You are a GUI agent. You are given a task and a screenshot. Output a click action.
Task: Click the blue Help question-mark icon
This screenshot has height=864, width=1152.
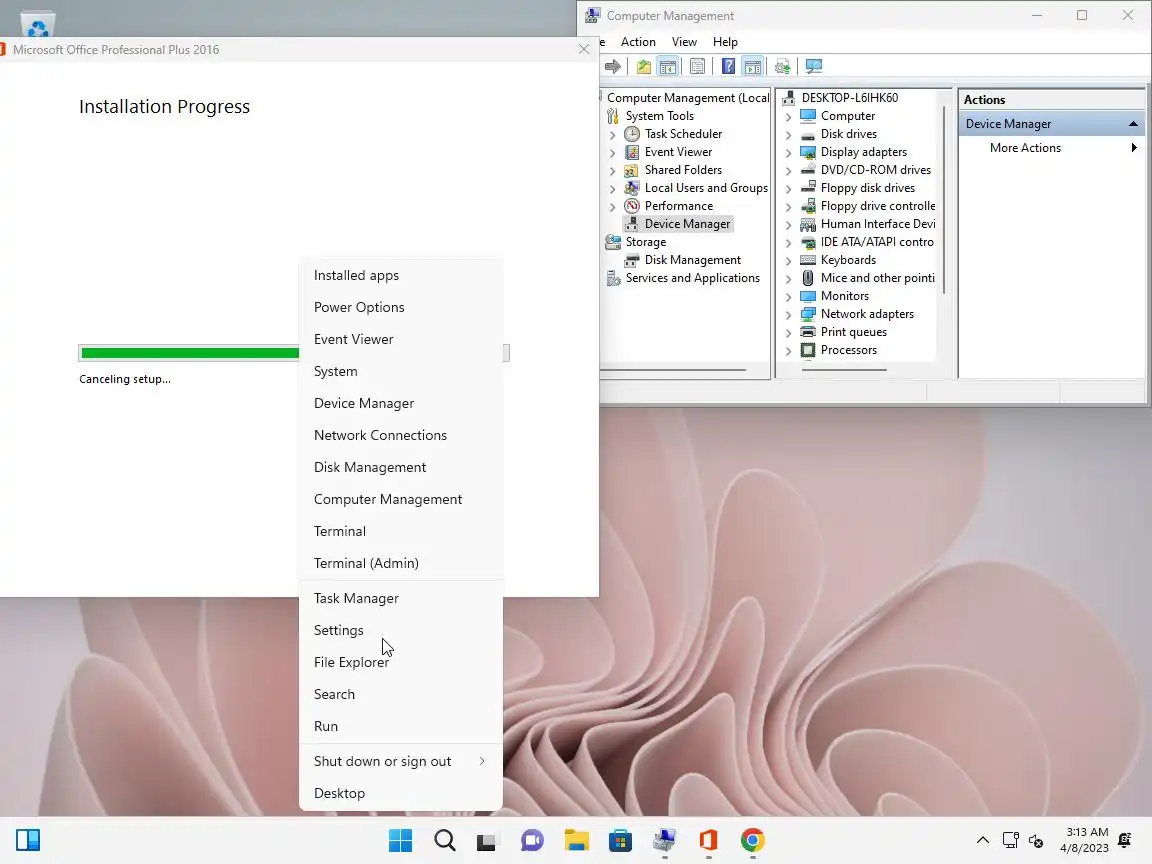click(x=727, y=67)
